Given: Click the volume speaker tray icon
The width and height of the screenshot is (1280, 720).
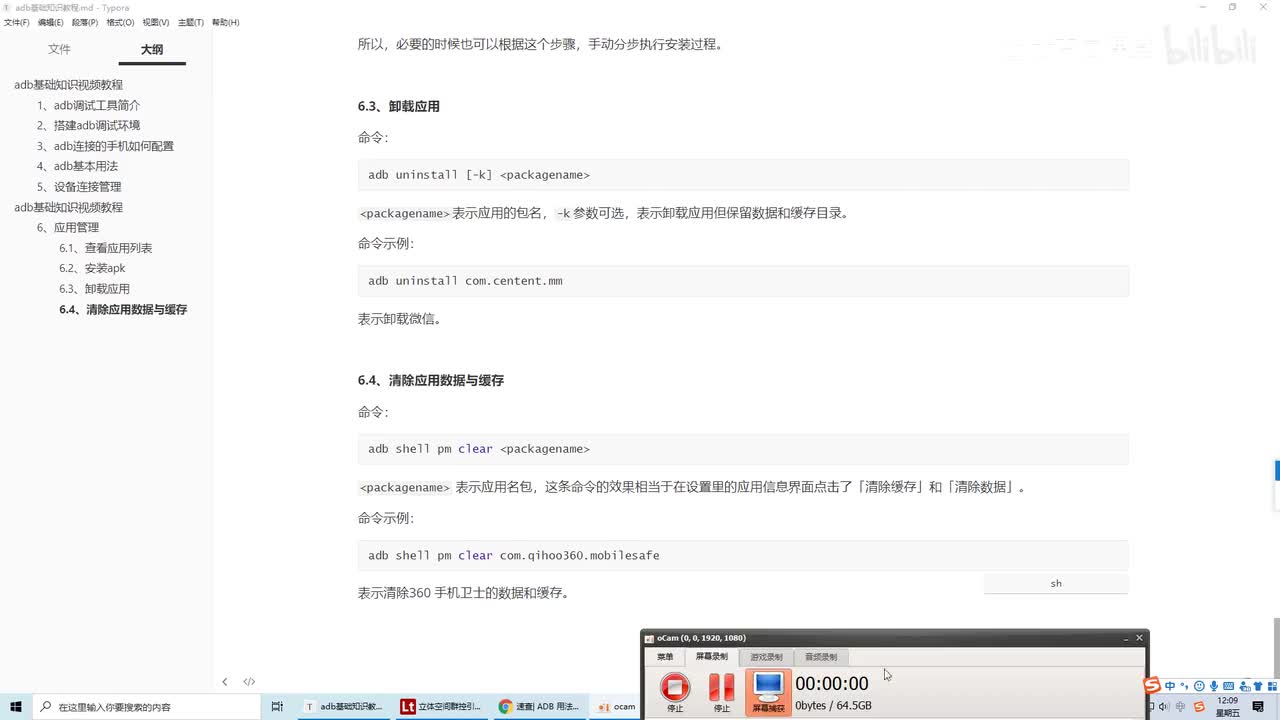Looking at the screenshot, I should pos(1165,707).
